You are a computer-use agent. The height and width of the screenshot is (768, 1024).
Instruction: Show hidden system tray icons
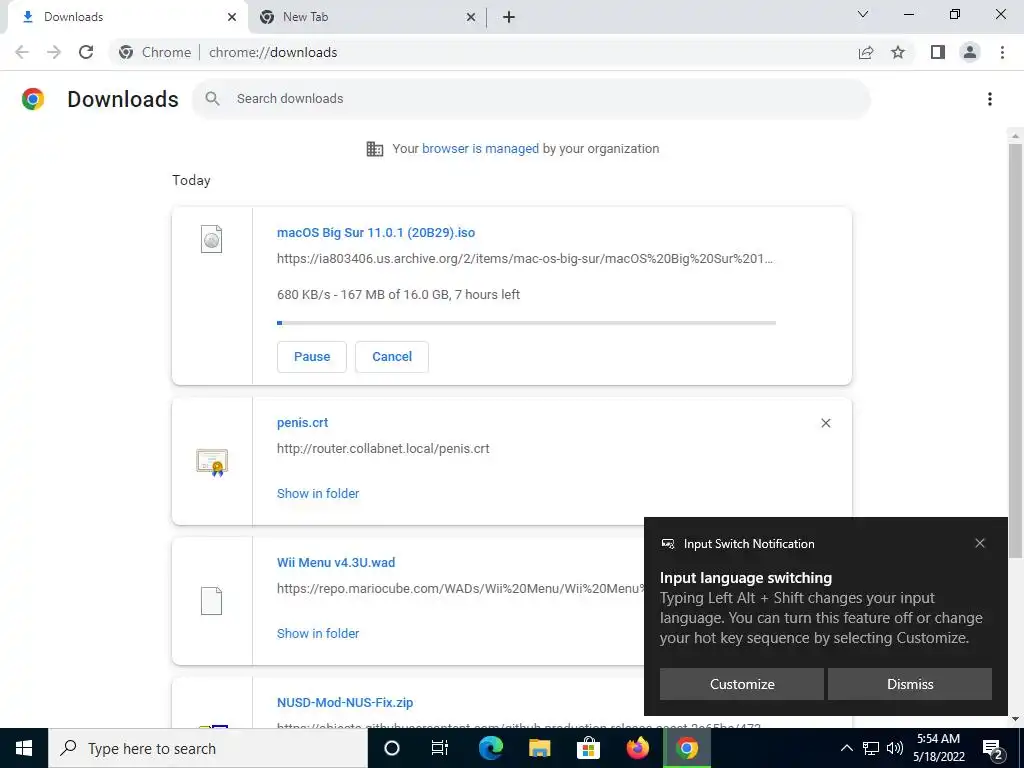coord(846,748)
